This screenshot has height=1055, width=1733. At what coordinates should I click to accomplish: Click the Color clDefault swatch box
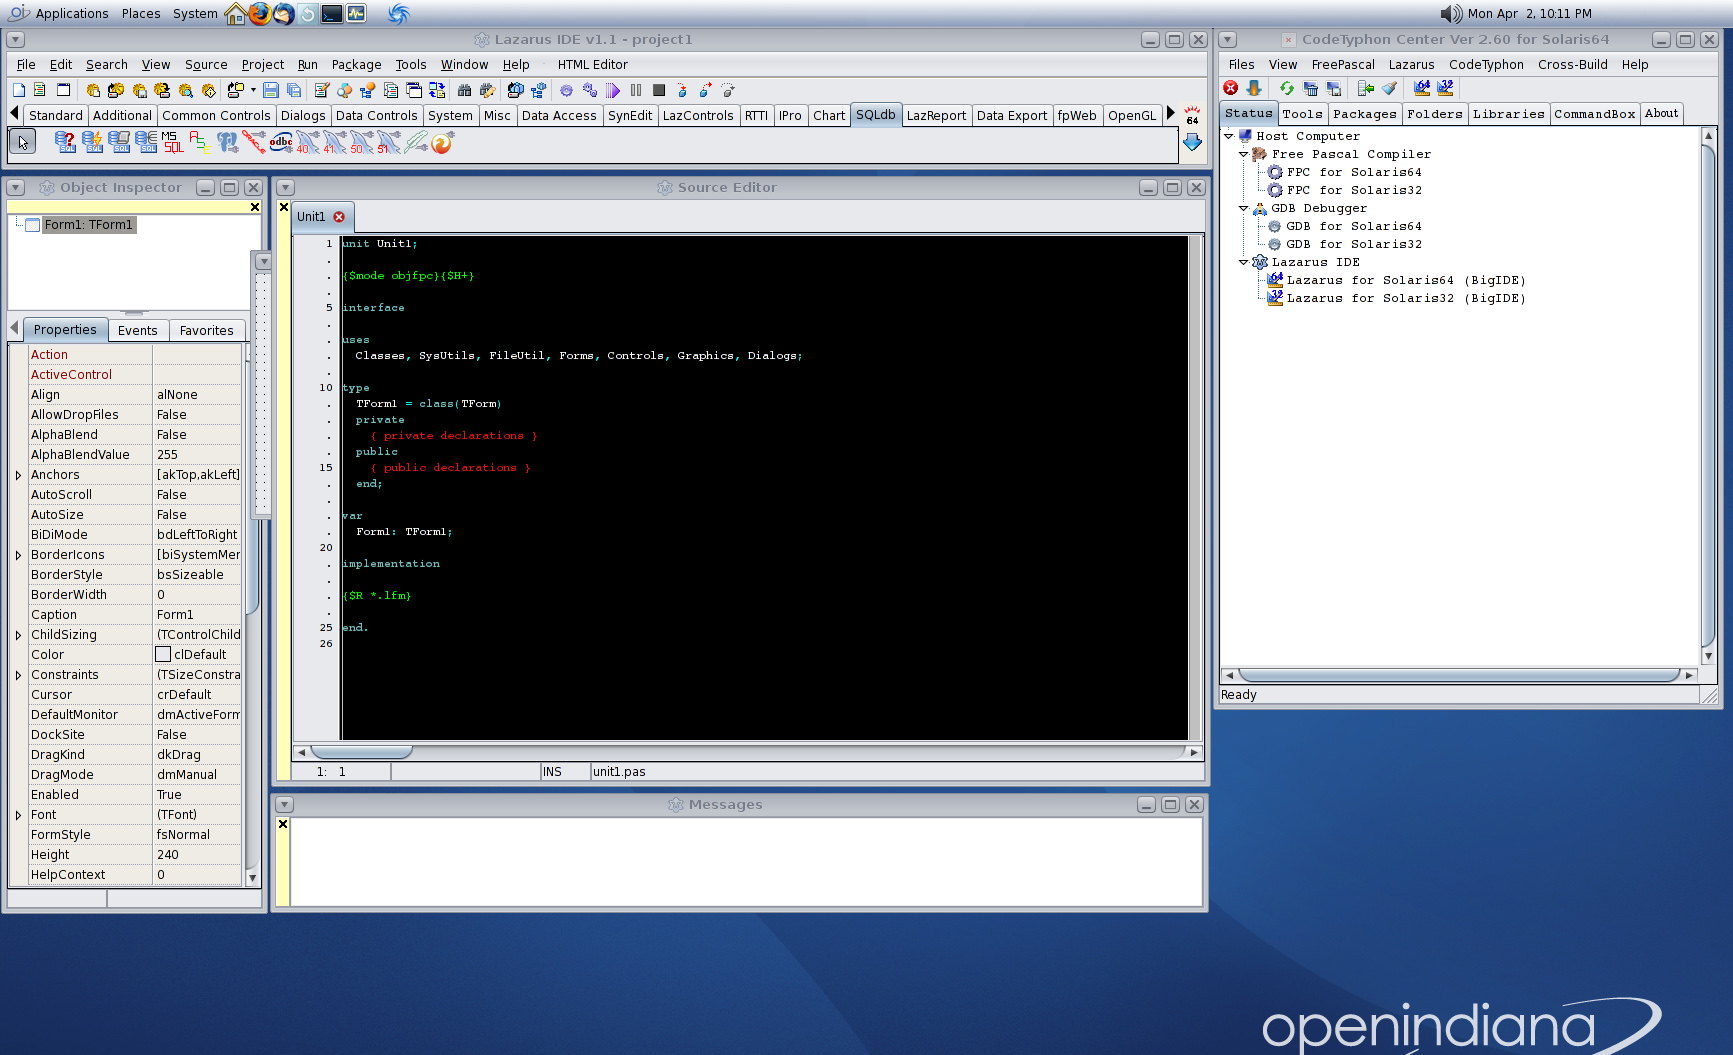click(x=163, y=655)
